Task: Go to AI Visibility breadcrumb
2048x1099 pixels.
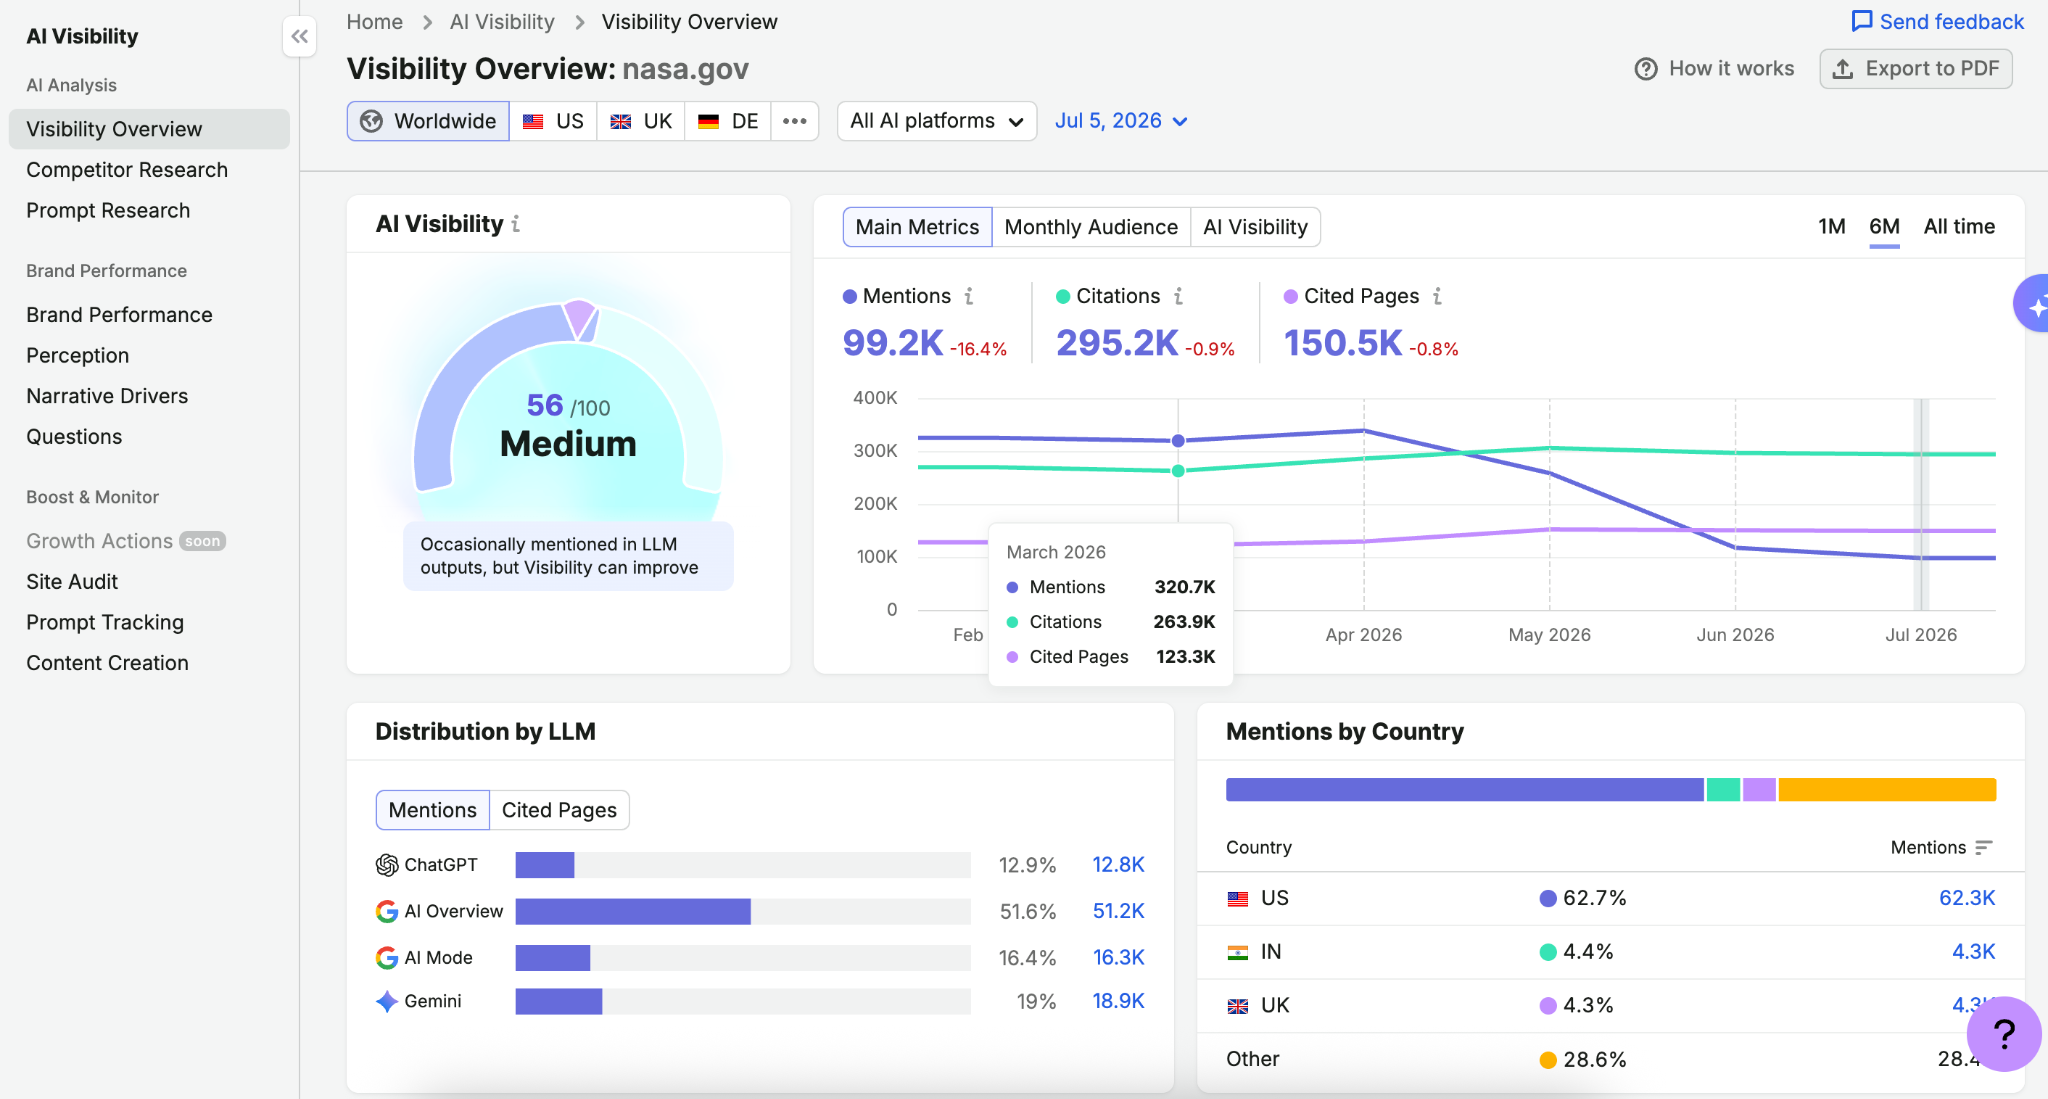Action: pos(502,22)
